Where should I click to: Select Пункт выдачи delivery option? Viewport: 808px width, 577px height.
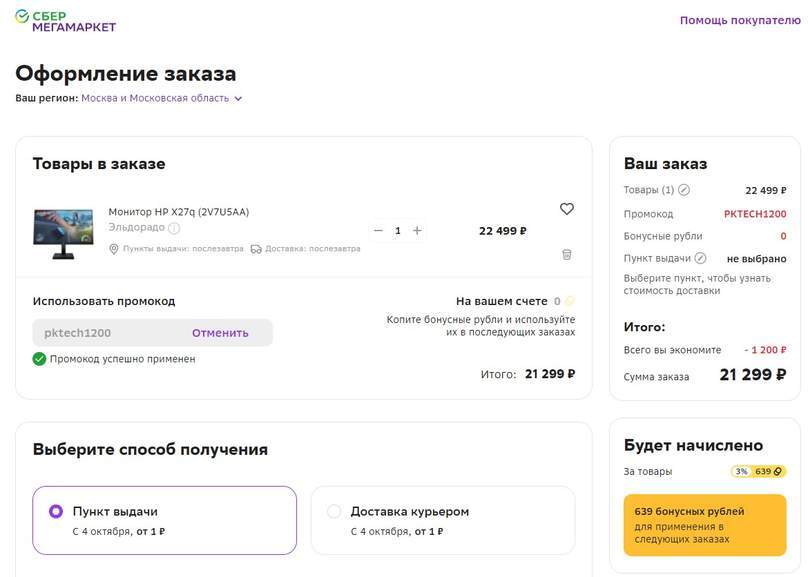click(x=165, y=520)
